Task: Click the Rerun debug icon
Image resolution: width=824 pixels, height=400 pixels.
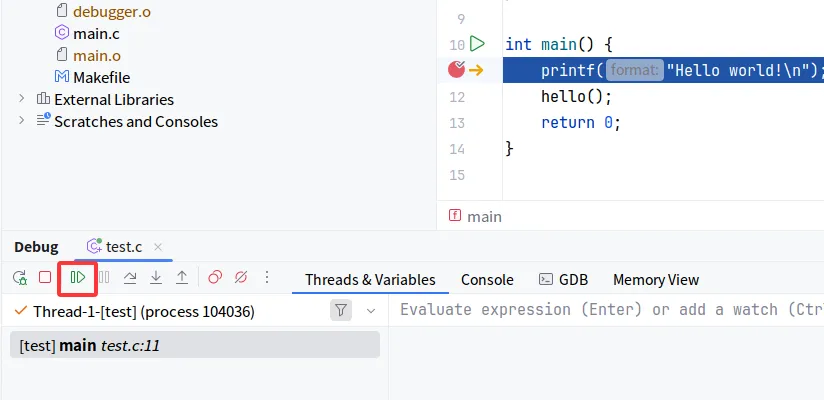Action: 20,278
